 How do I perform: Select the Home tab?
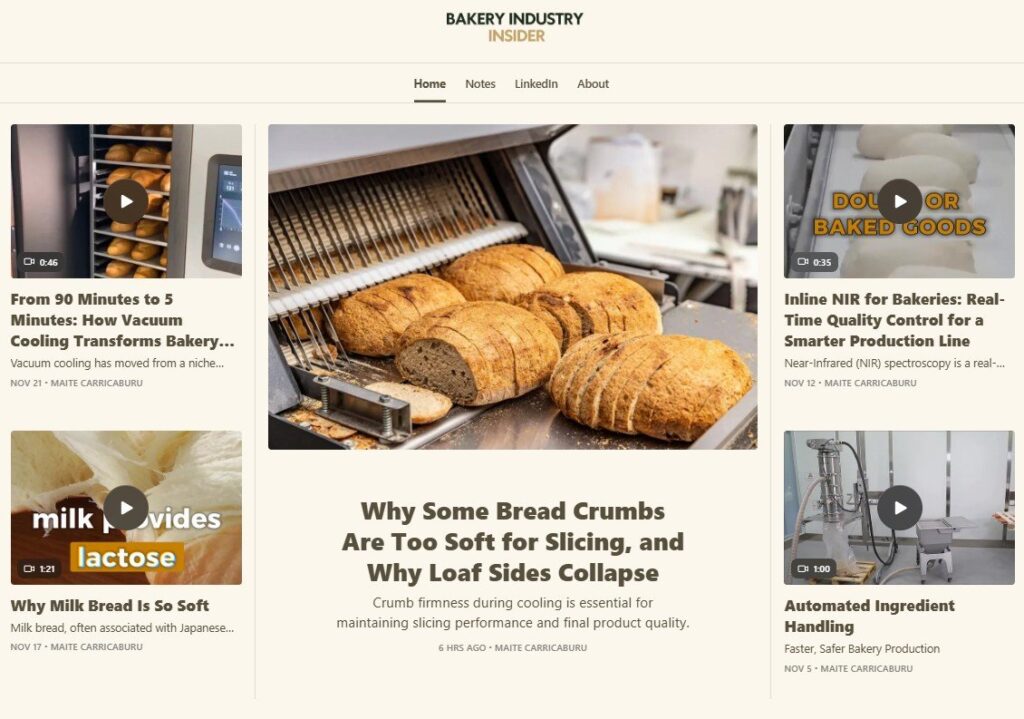430,84
